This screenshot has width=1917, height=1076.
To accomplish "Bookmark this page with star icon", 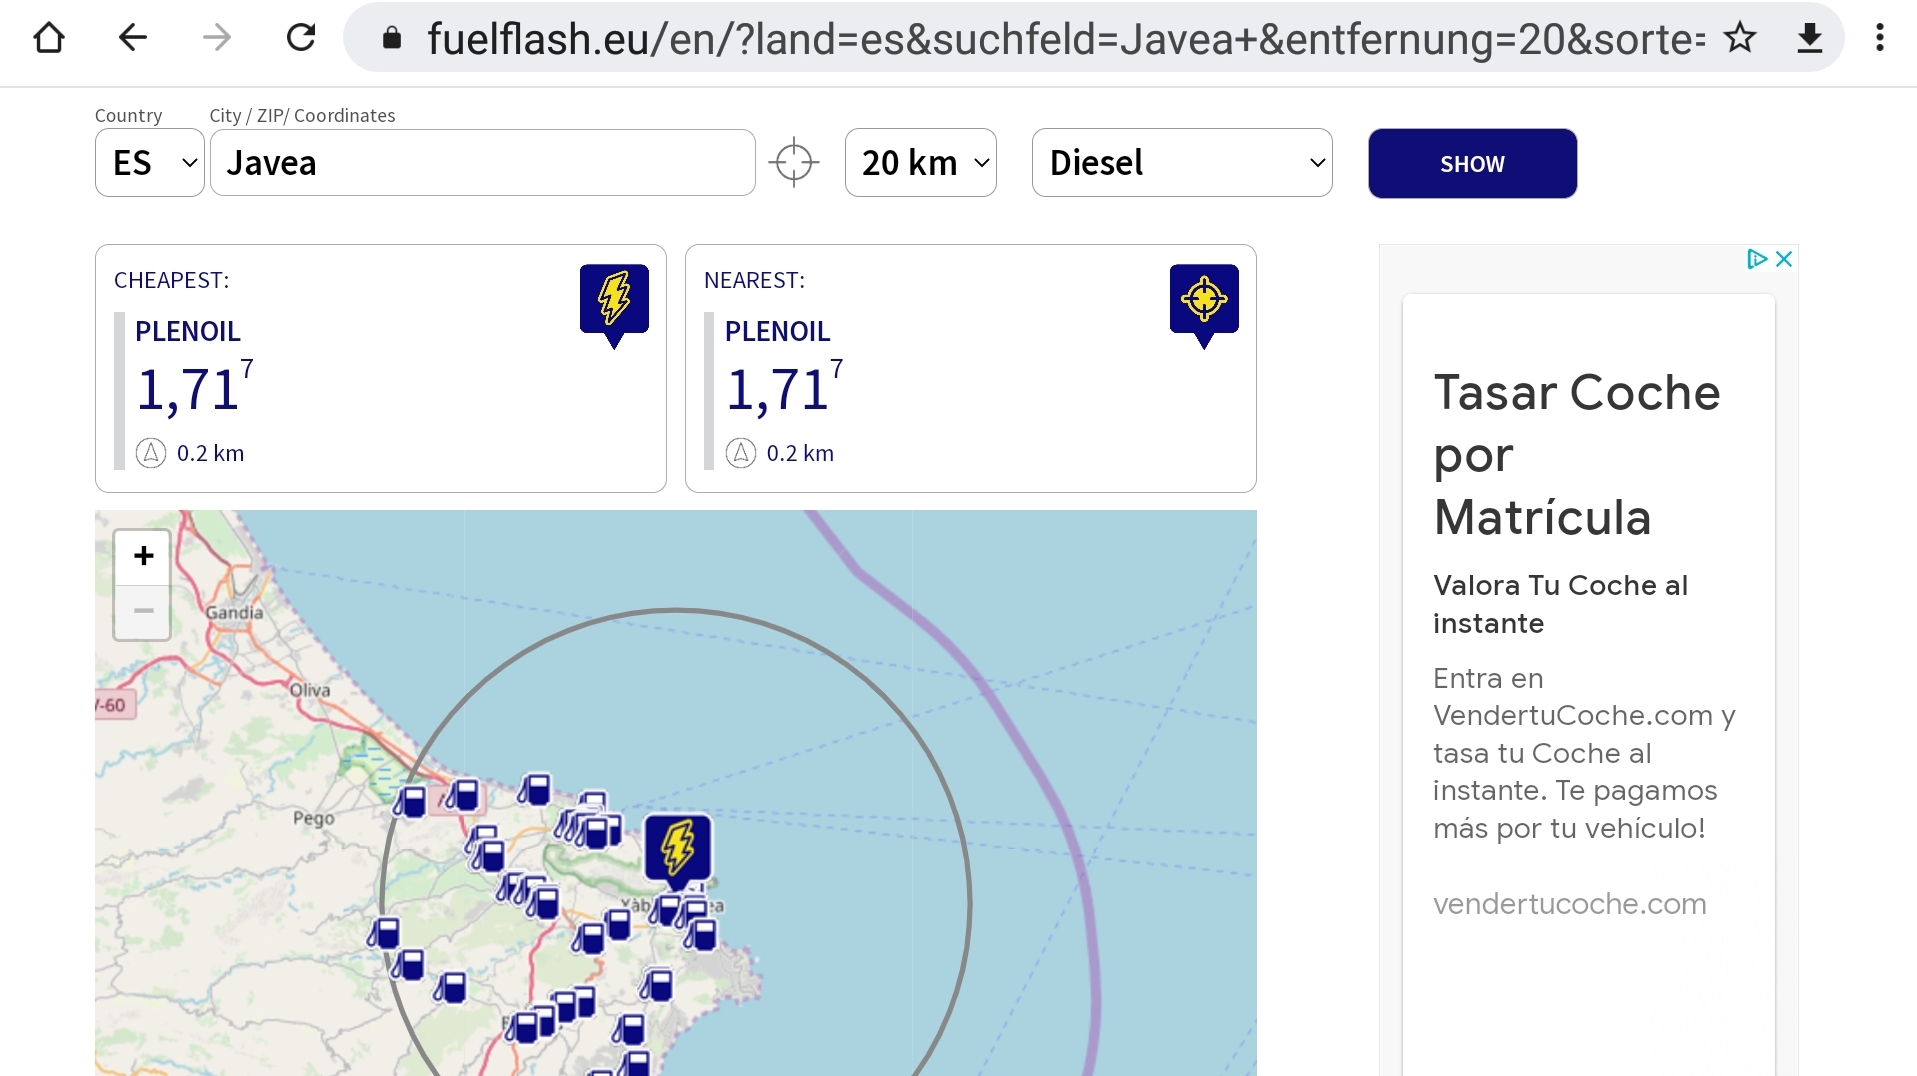I will point(1740,38).
